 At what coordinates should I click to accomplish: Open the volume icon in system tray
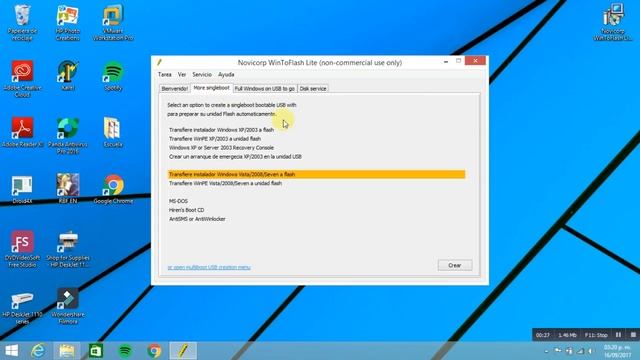tap(591, 351)
